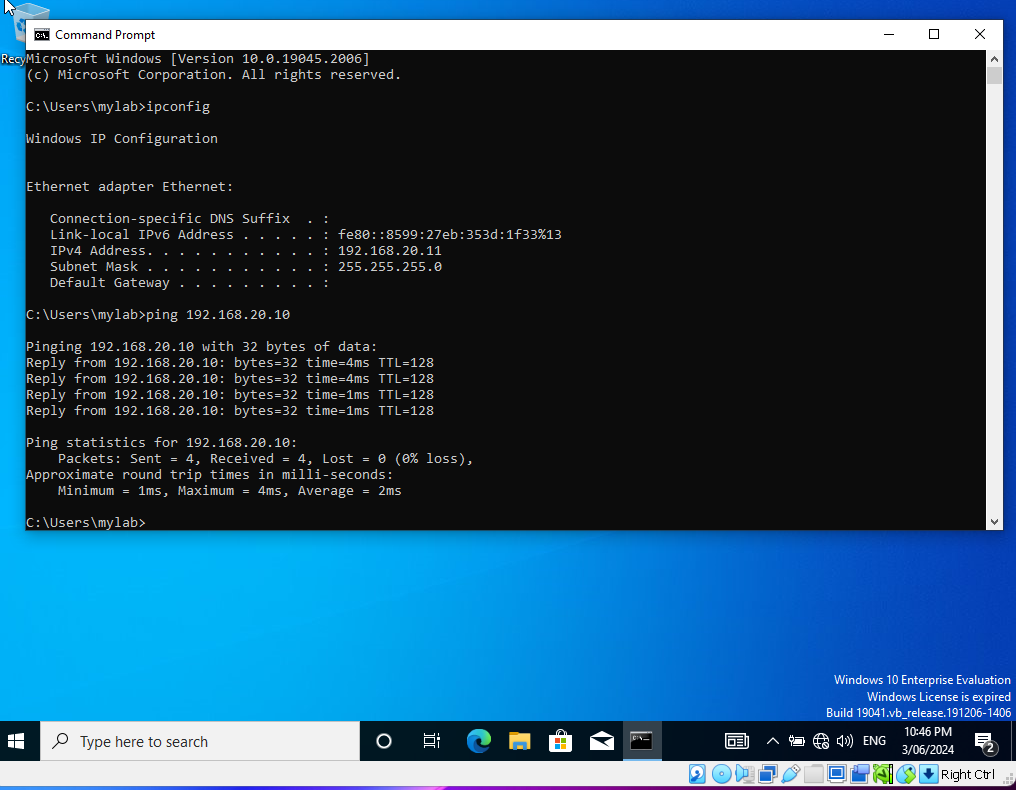Click the display settings icon in VirtualBox status bar
The width and height of the screenshot is (1016, 790).
pos(836,773)
